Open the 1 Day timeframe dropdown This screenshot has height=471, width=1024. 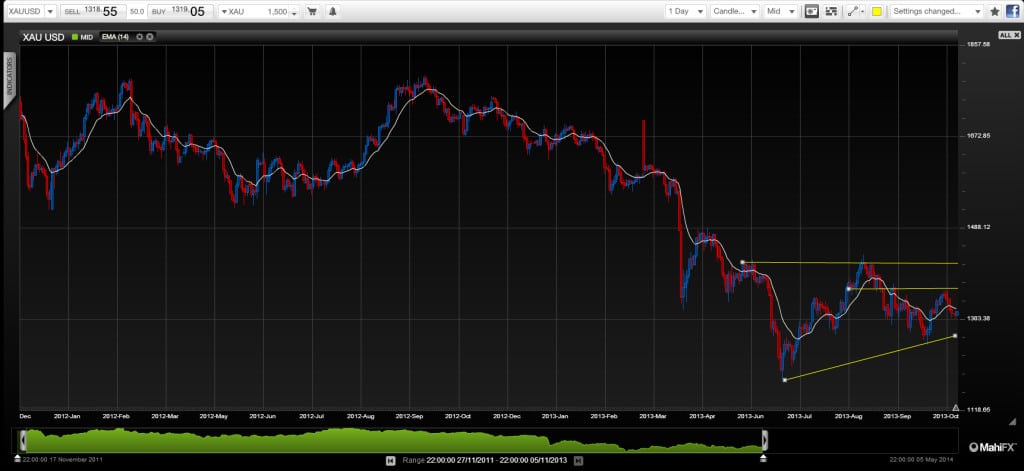click(686, 11)
